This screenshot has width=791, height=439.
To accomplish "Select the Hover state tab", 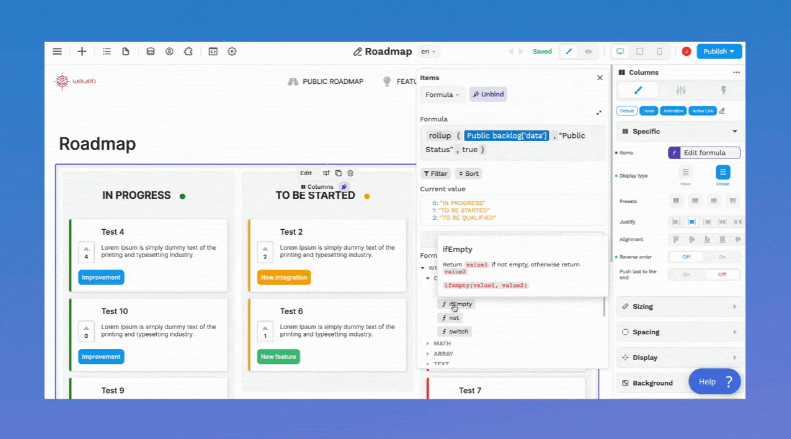I will point(649,111).
